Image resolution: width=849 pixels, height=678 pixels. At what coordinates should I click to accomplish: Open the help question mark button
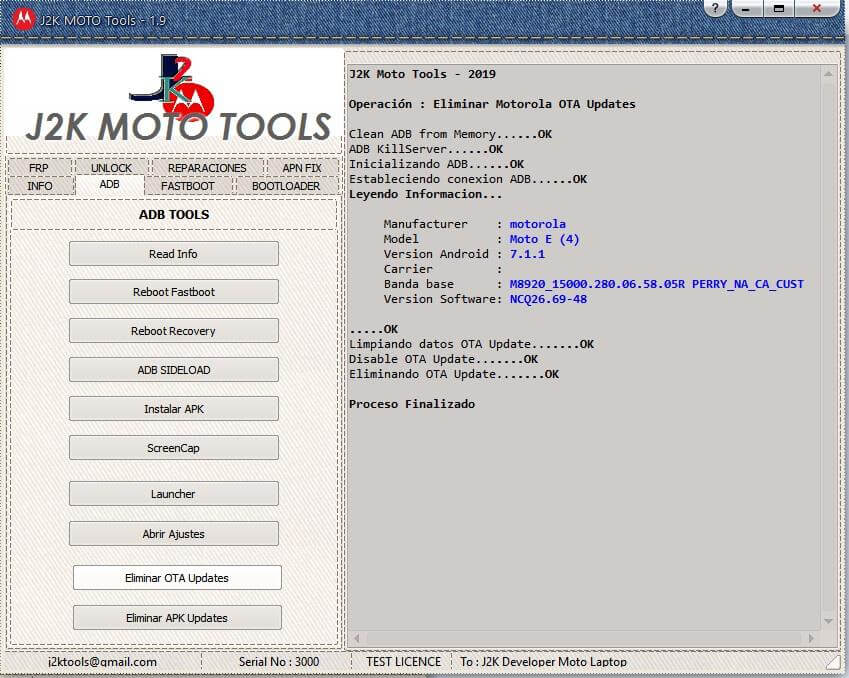pyautogui.click(x=715, y=8)
